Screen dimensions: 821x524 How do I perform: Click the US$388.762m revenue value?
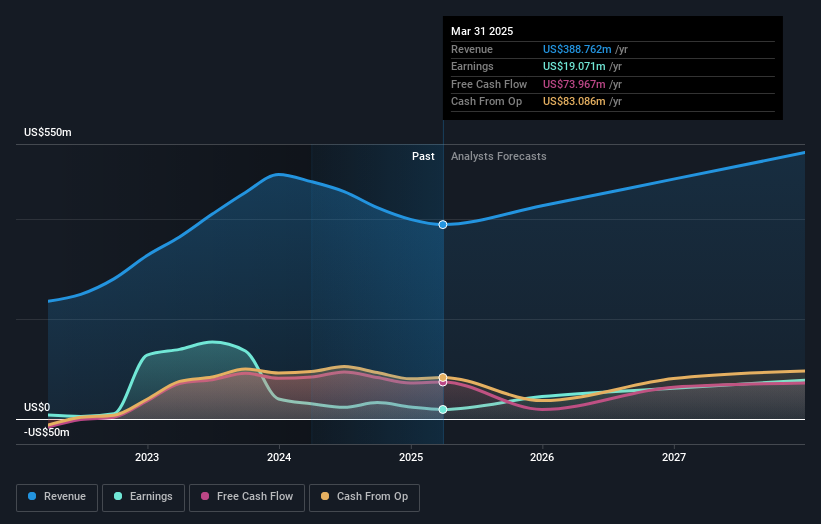click(577, 49)
